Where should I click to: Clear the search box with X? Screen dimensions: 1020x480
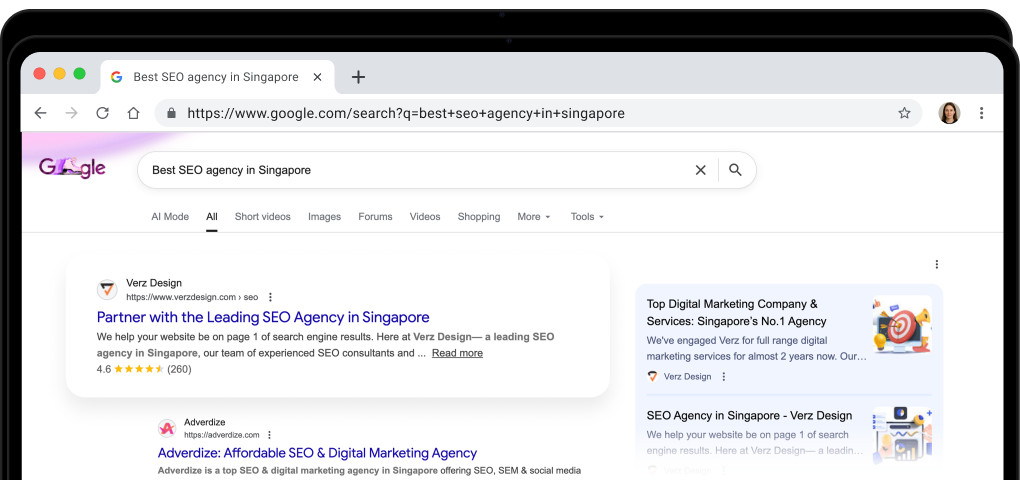(x=700, y=170)
